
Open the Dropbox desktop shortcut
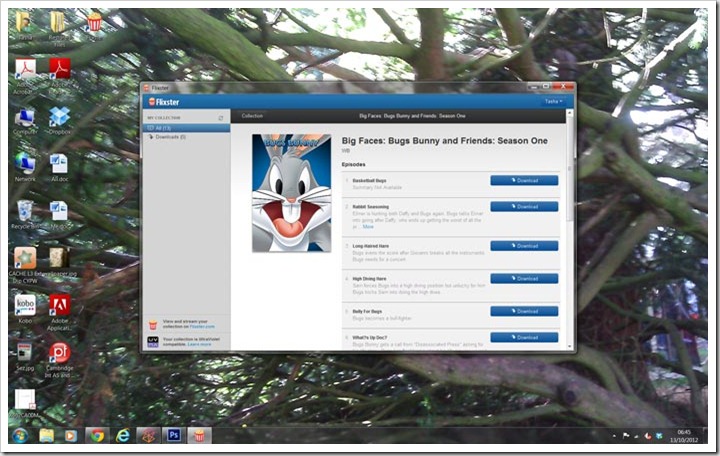pos(60,121)
